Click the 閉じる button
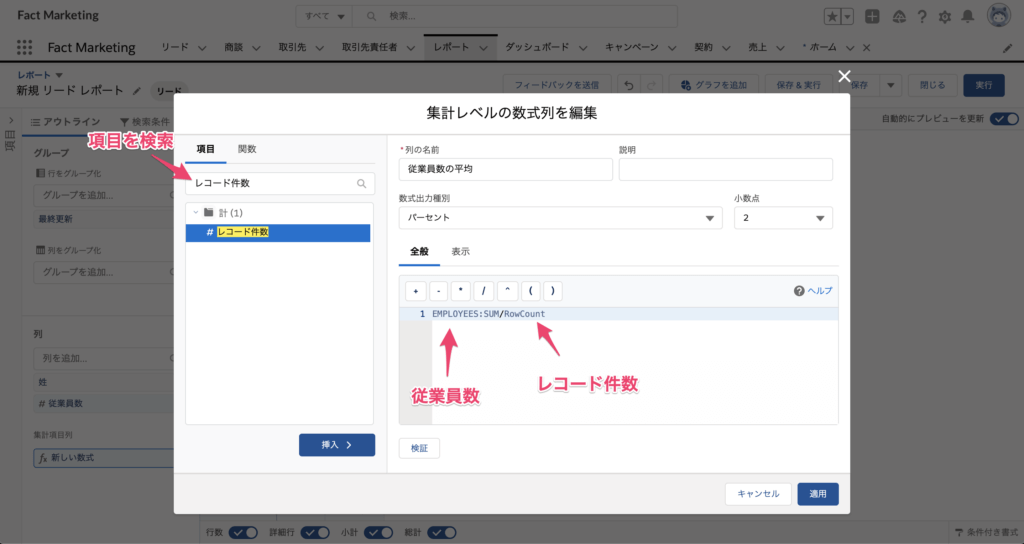This screenshot has width=1024, height=544. [933, 86]
